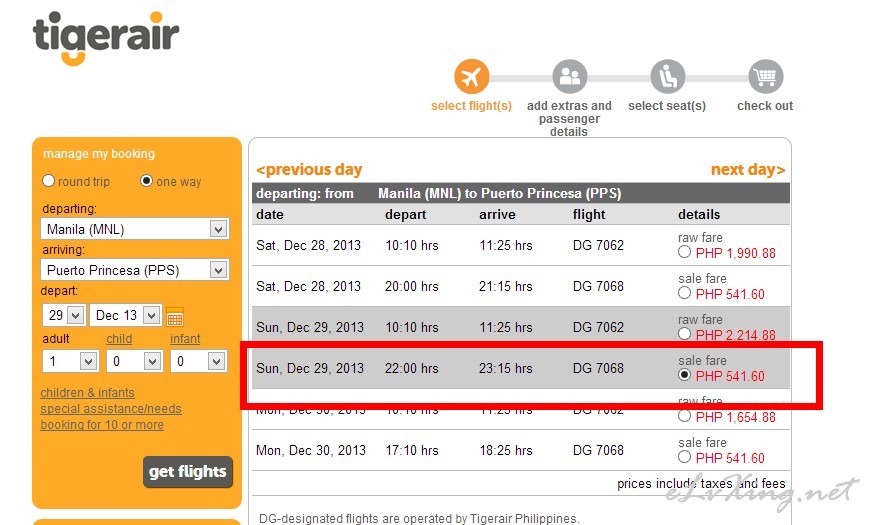Open the calendar date picker icon
870x525 pixels.
pos(175,318)
